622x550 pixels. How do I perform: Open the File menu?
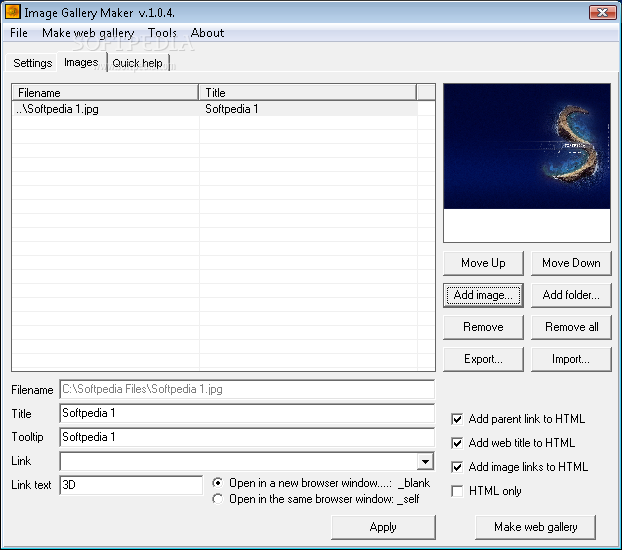(x=19, y=33)
